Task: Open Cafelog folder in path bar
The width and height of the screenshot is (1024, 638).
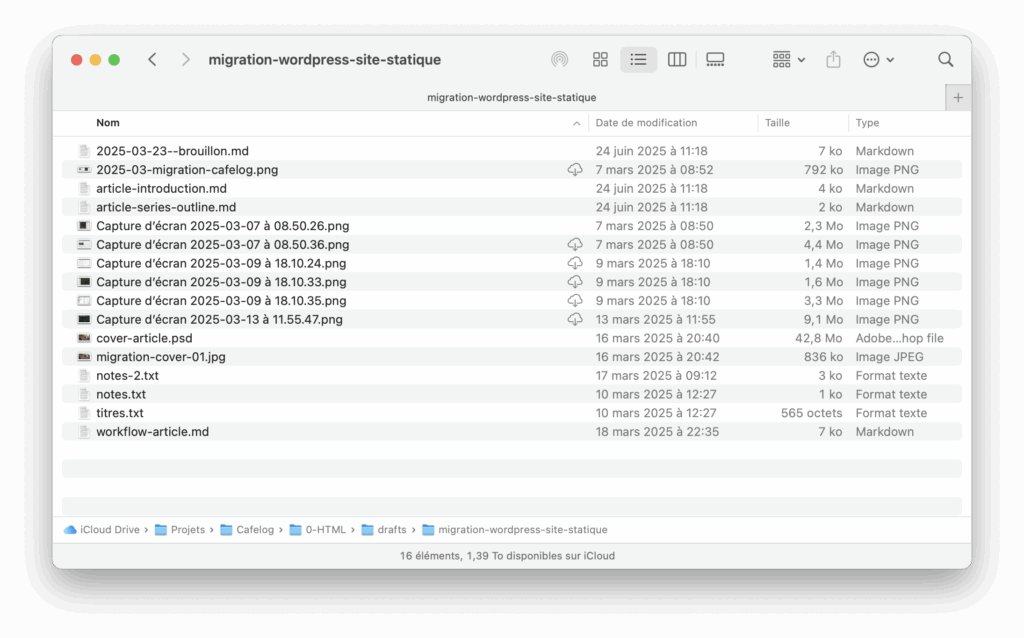Action: click(x=254, y=530)
